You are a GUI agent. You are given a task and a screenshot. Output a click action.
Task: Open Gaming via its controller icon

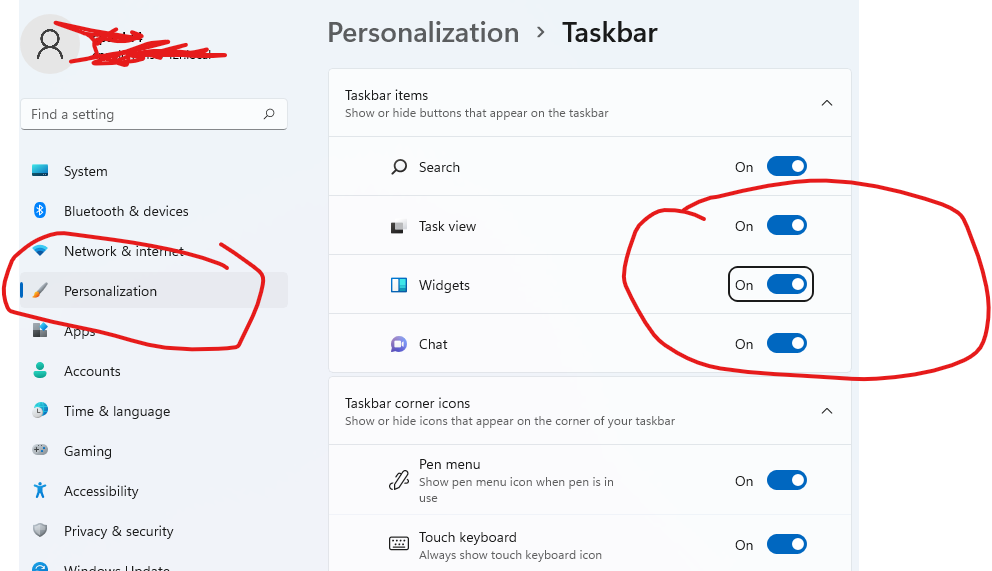(x=40, y=451)
